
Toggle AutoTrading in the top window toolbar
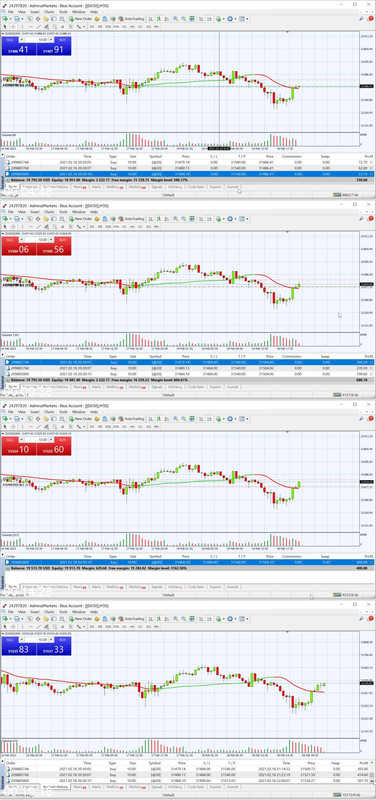(131, 18)
